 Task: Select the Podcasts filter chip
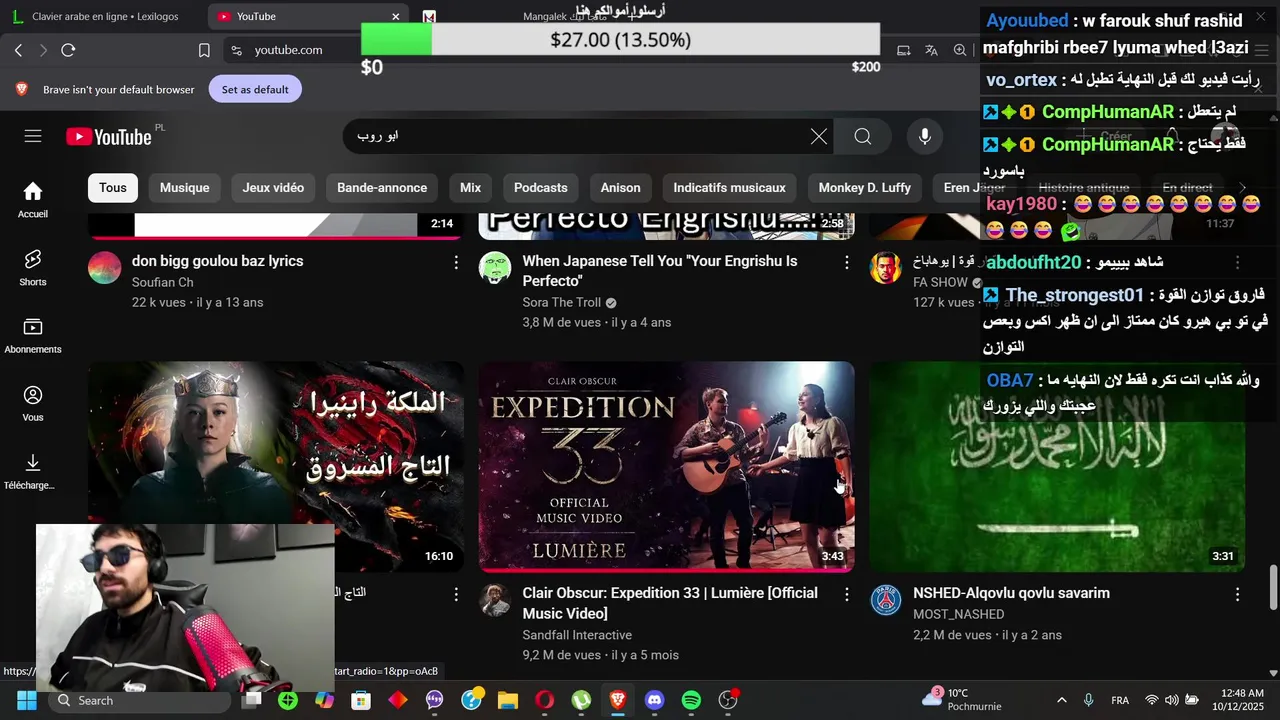(x=541, y=188)
